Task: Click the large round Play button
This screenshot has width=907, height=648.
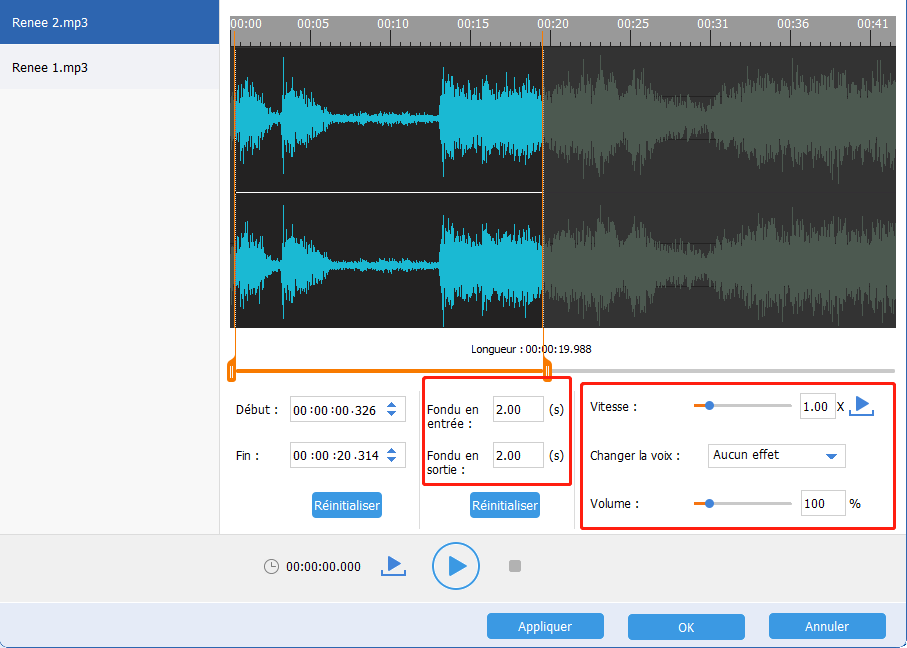Action: (456, 566)
